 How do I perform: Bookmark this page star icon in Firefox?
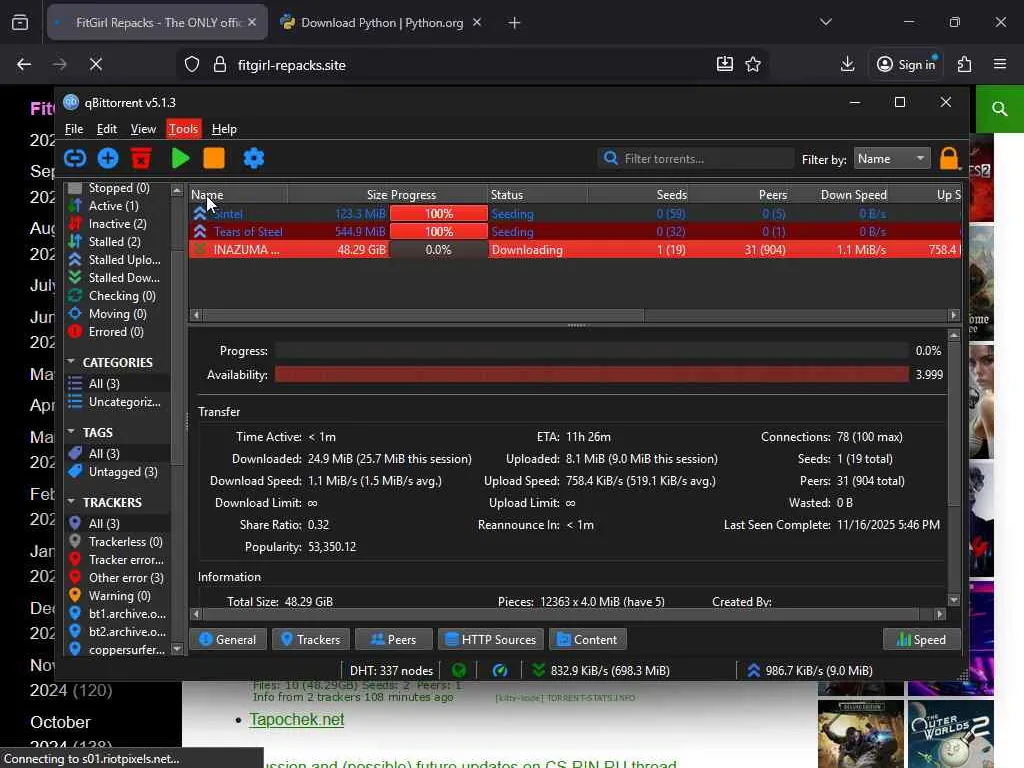coord(753,64)
